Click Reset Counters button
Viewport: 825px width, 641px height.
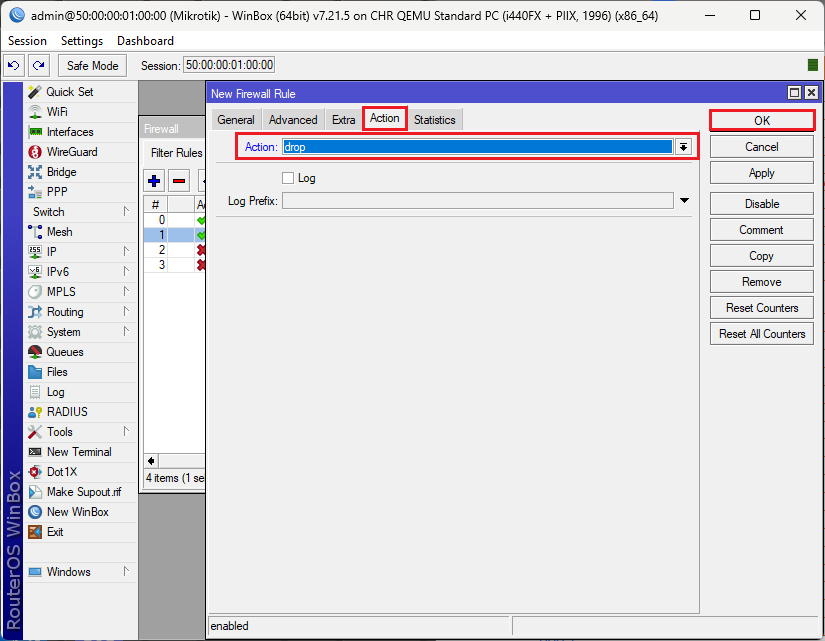(762, 308)
